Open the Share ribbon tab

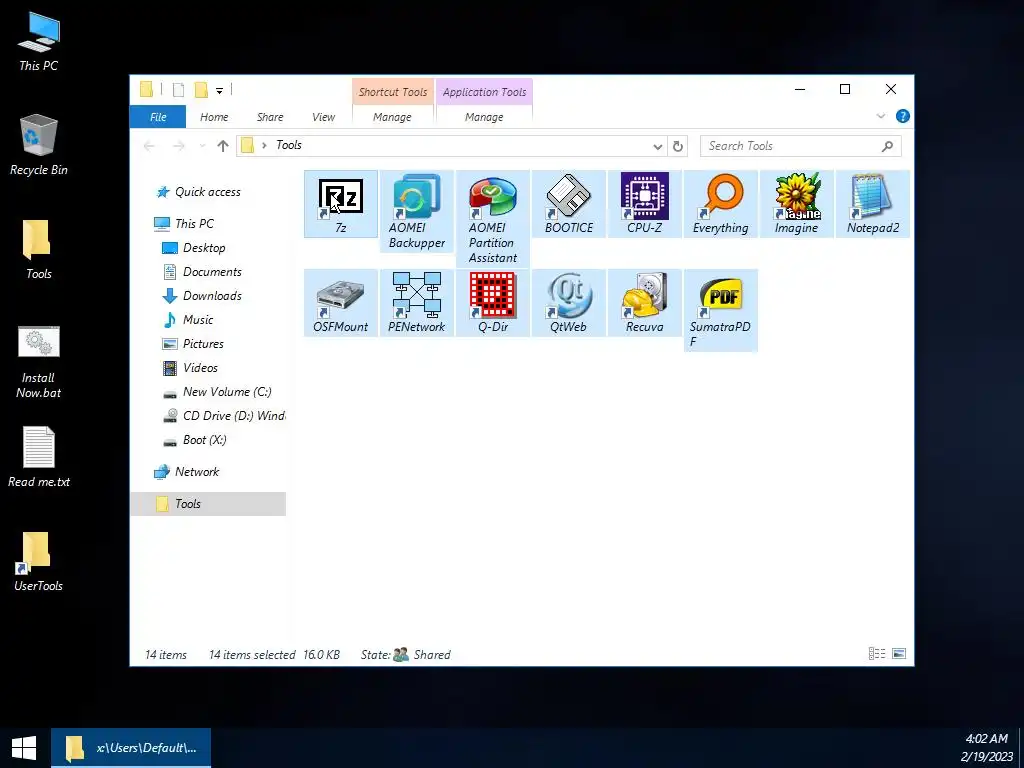(x=270, y=117)
